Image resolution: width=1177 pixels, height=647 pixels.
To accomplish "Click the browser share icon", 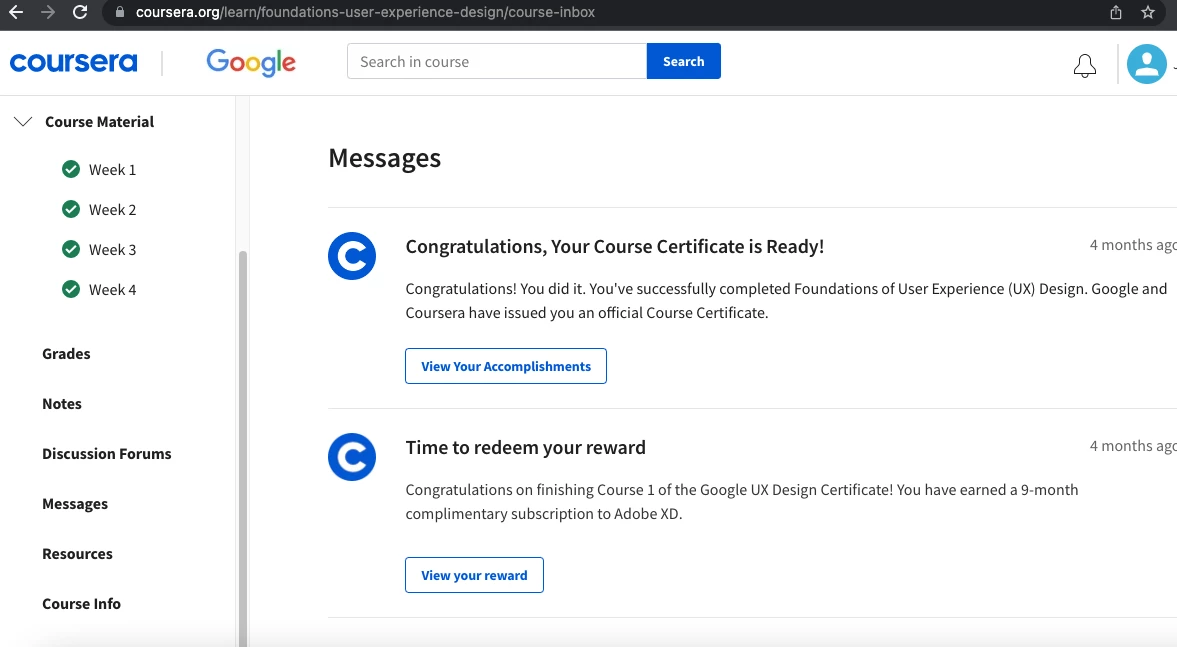I will (x=1115, y=12).
